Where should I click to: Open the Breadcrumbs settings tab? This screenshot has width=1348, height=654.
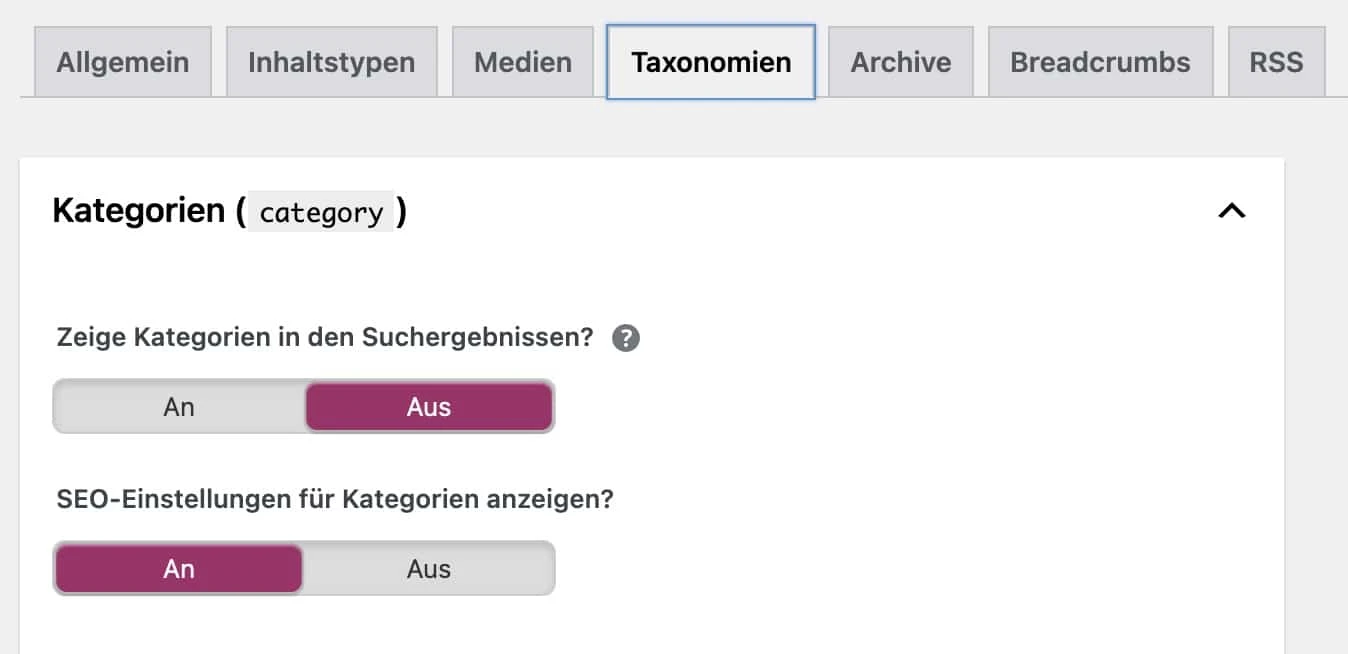pos(1100,61)
